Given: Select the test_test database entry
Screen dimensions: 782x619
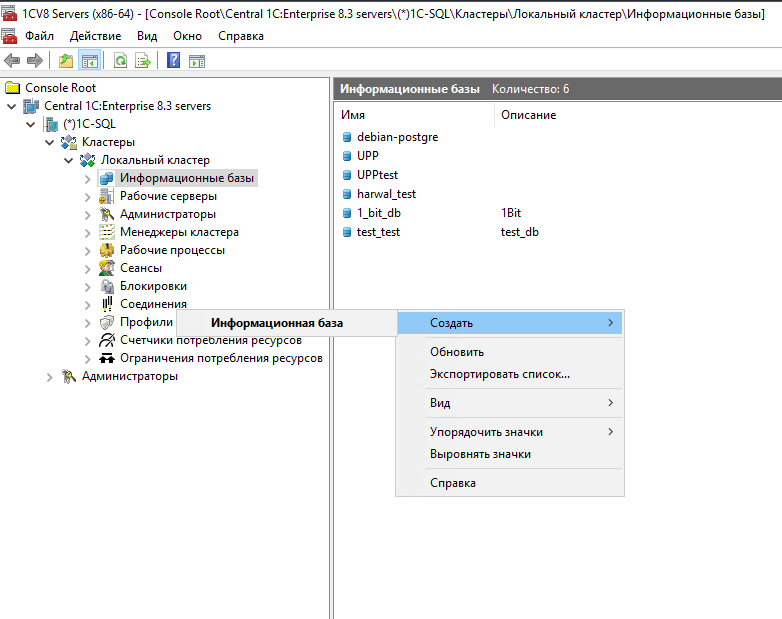Looking at the screenshot, I should [379, 232].
